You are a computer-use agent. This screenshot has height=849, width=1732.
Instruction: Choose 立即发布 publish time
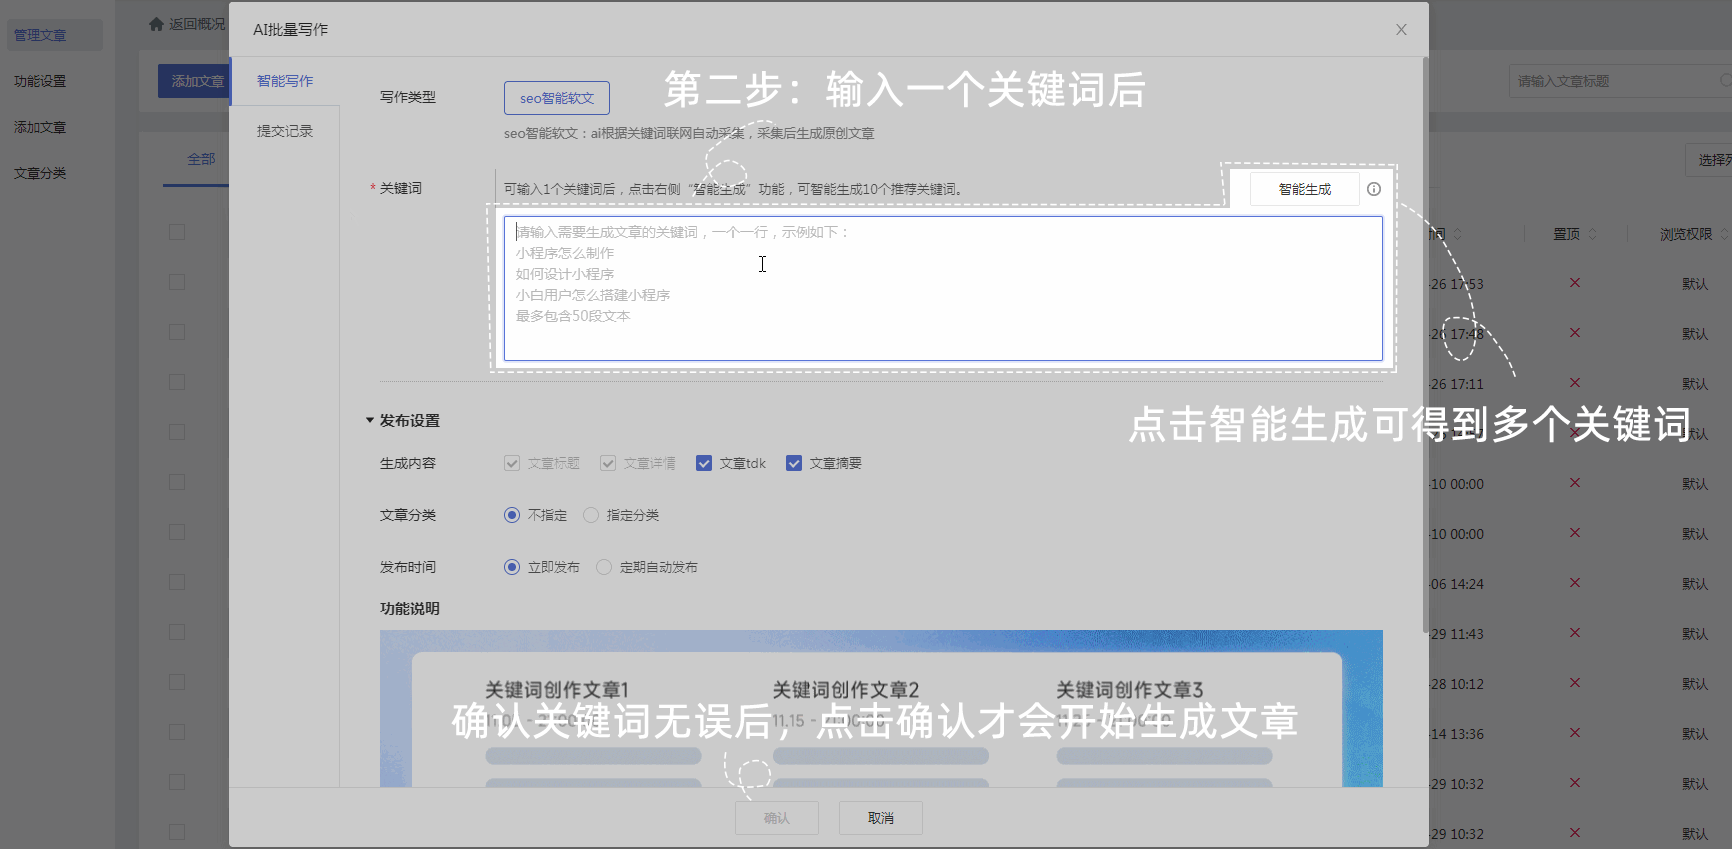click(512, 567)
